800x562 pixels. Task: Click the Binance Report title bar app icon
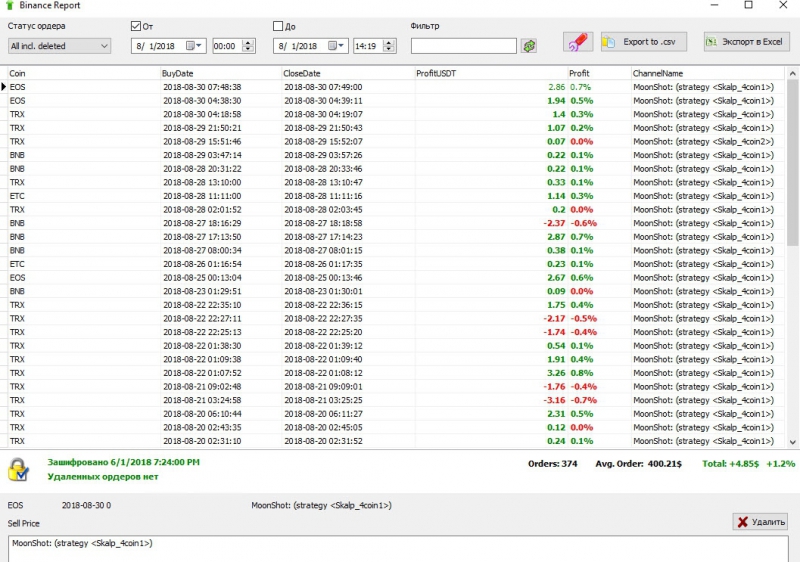pos(9,6)
